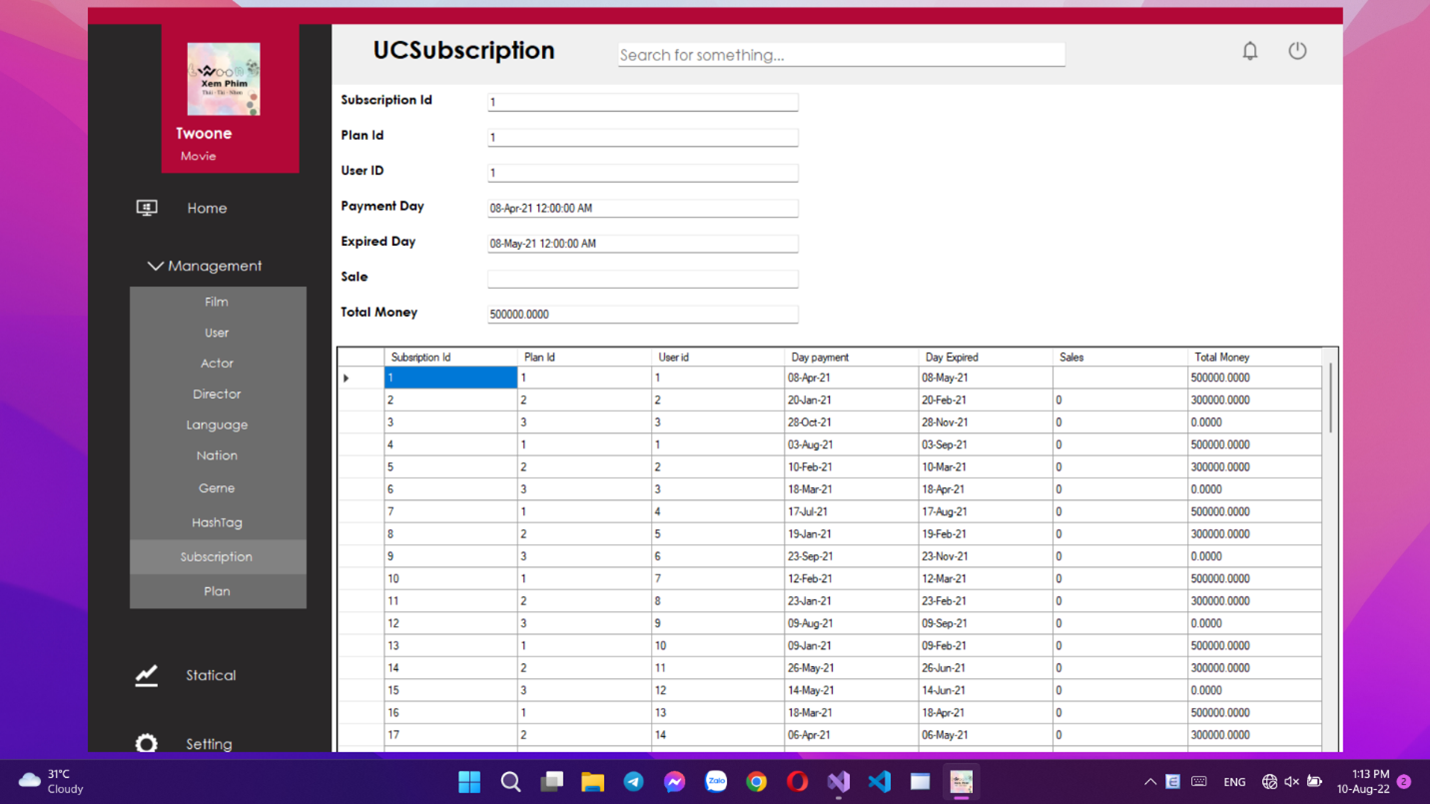Click the Payment Day field

643,208
